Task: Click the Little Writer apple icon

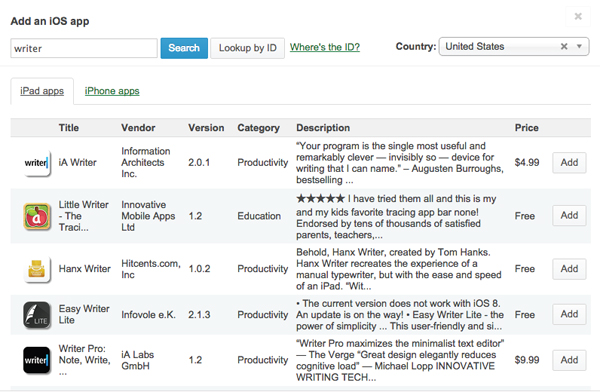Action: 37,216
